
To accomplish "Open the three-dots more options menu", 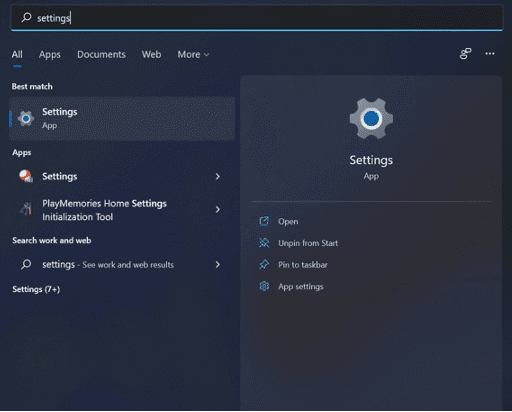I will click(490, 54).
